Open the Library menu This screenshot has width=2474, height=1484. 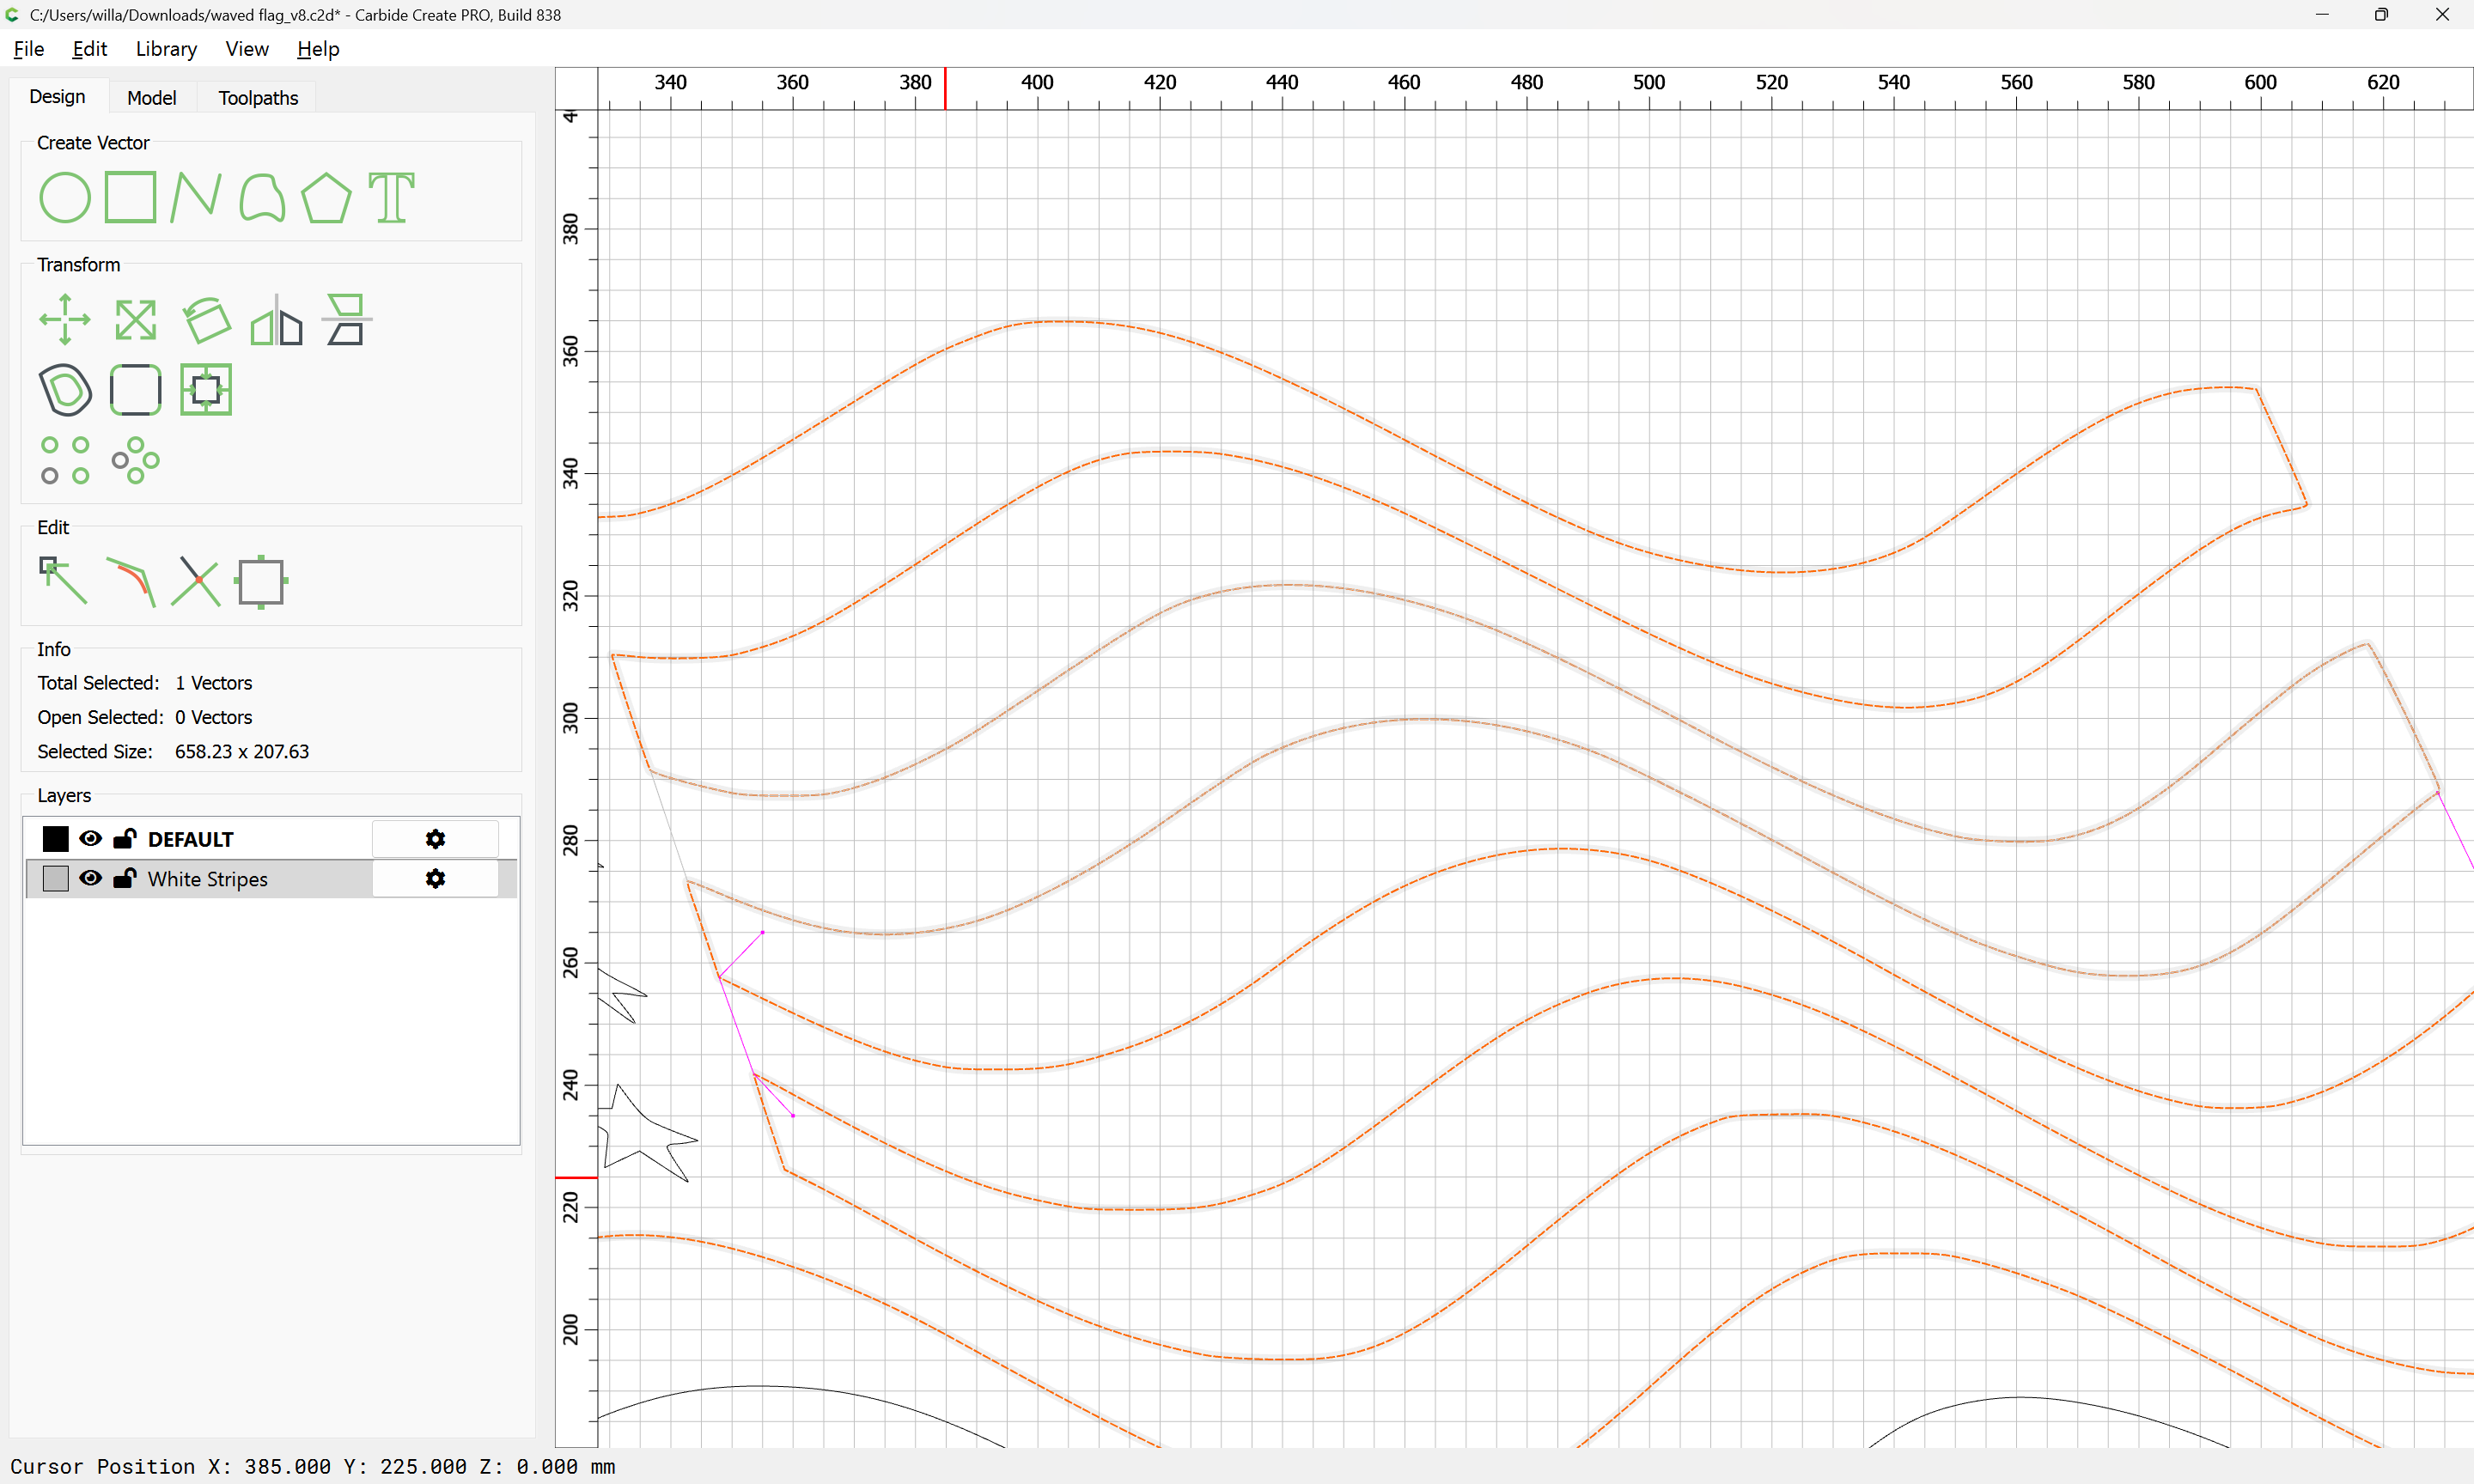tap(166, 49)
